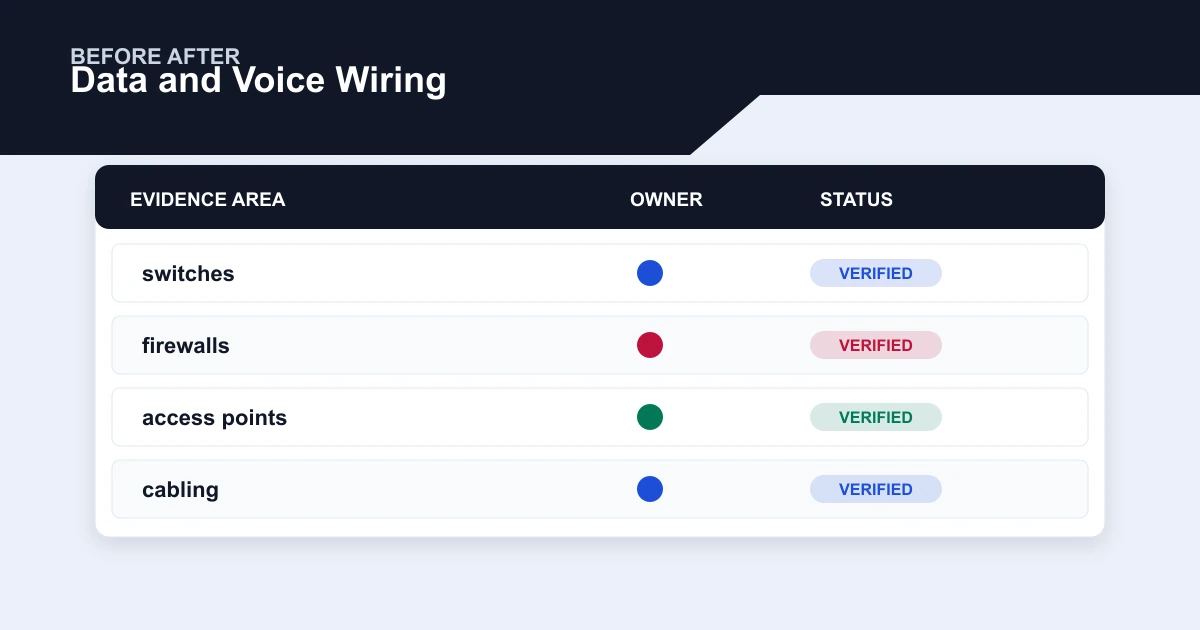Screen dimensions: 1200x630
Task: Select the 'cabling' row label
Action: (180, 490)
